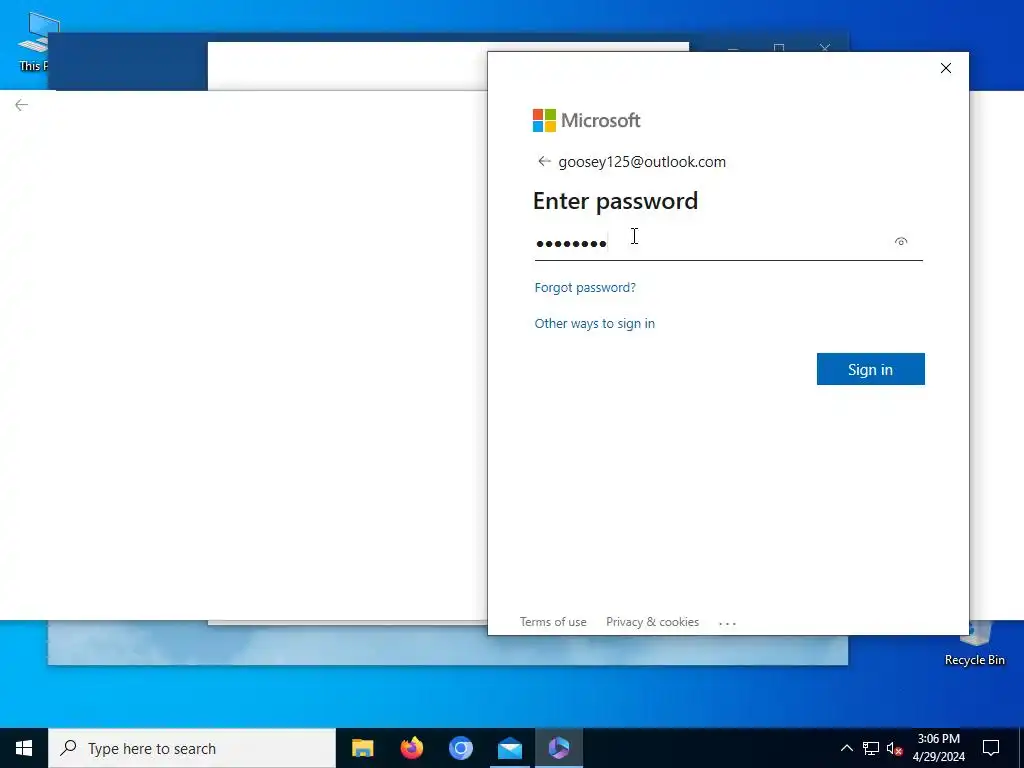
Task: Select the Clipchamp taskbar icon
Action: pos(558,748)
